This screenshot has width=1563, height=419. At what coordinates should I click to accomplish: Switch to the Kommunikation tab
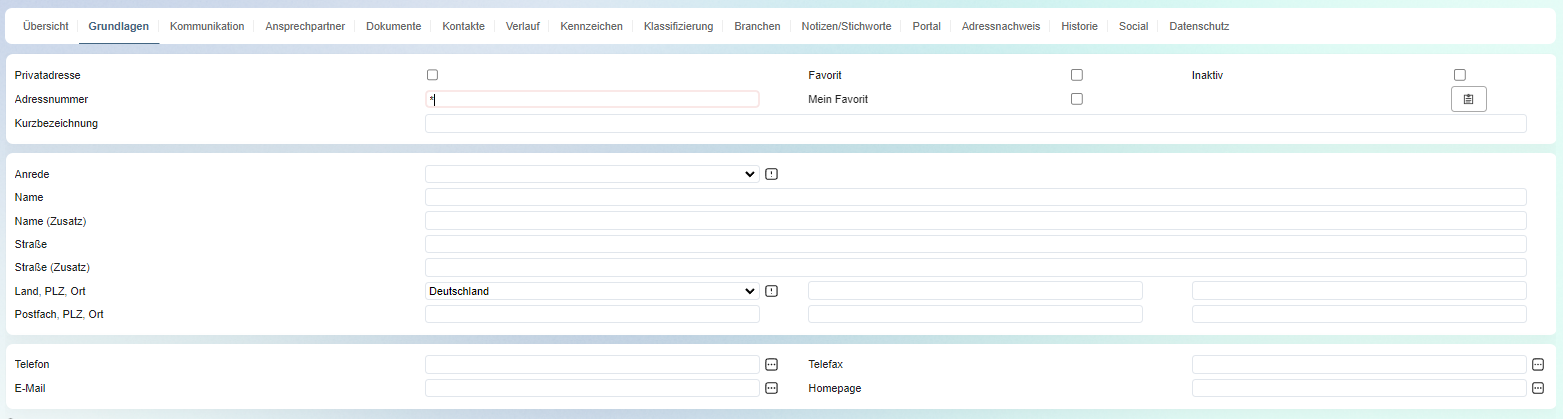[x=207, y=26]
